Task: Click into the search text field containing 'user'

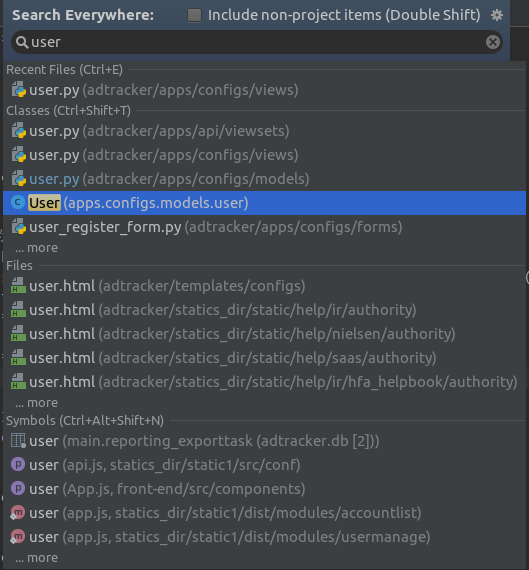Action: click(x=256, y=42)
